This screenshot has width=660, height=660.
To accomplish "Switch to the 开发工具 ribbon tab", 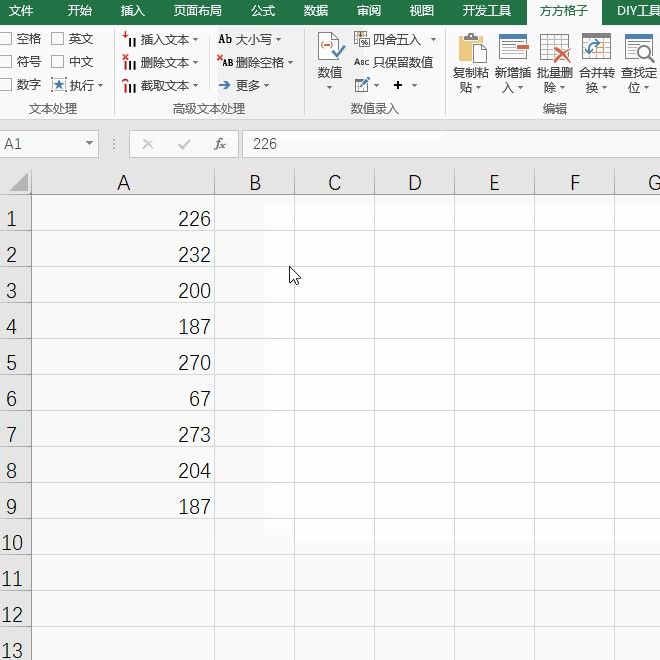I will 487,11.
